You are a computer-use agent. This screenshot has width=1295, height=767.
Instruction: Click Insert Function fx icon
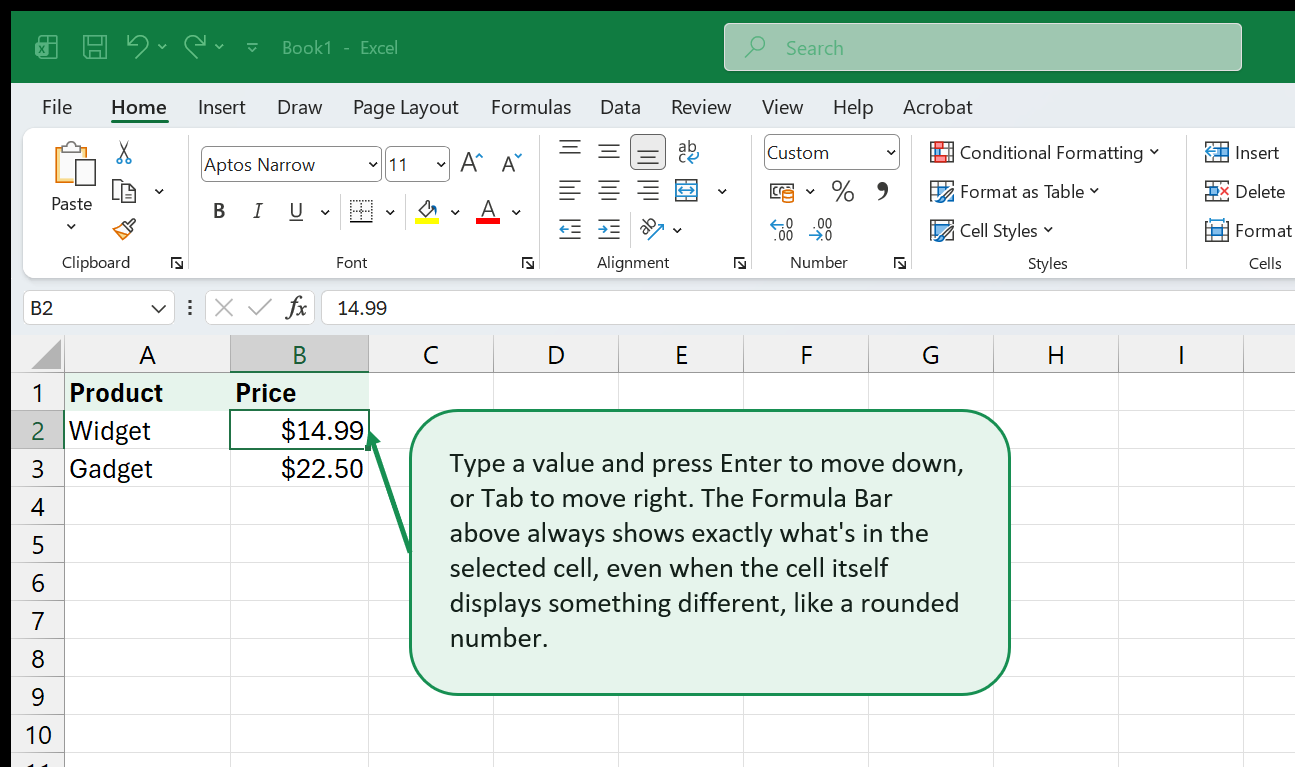pyautogui.click(x=297, y=308)
